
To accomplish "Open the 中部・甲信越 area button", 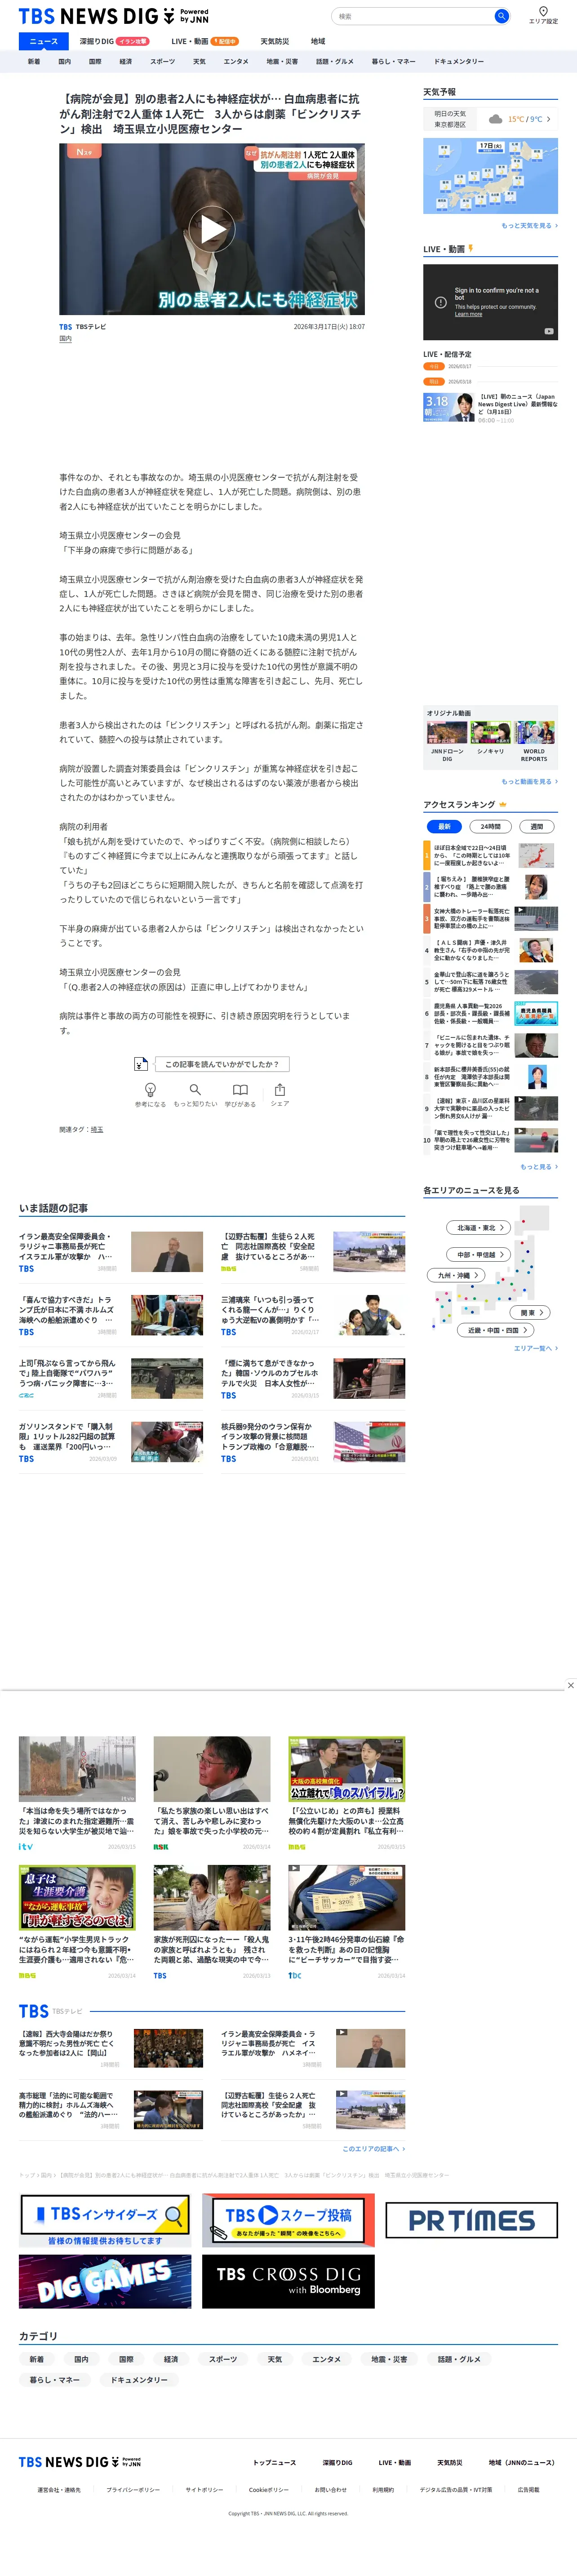I will tap(479, 1254).
